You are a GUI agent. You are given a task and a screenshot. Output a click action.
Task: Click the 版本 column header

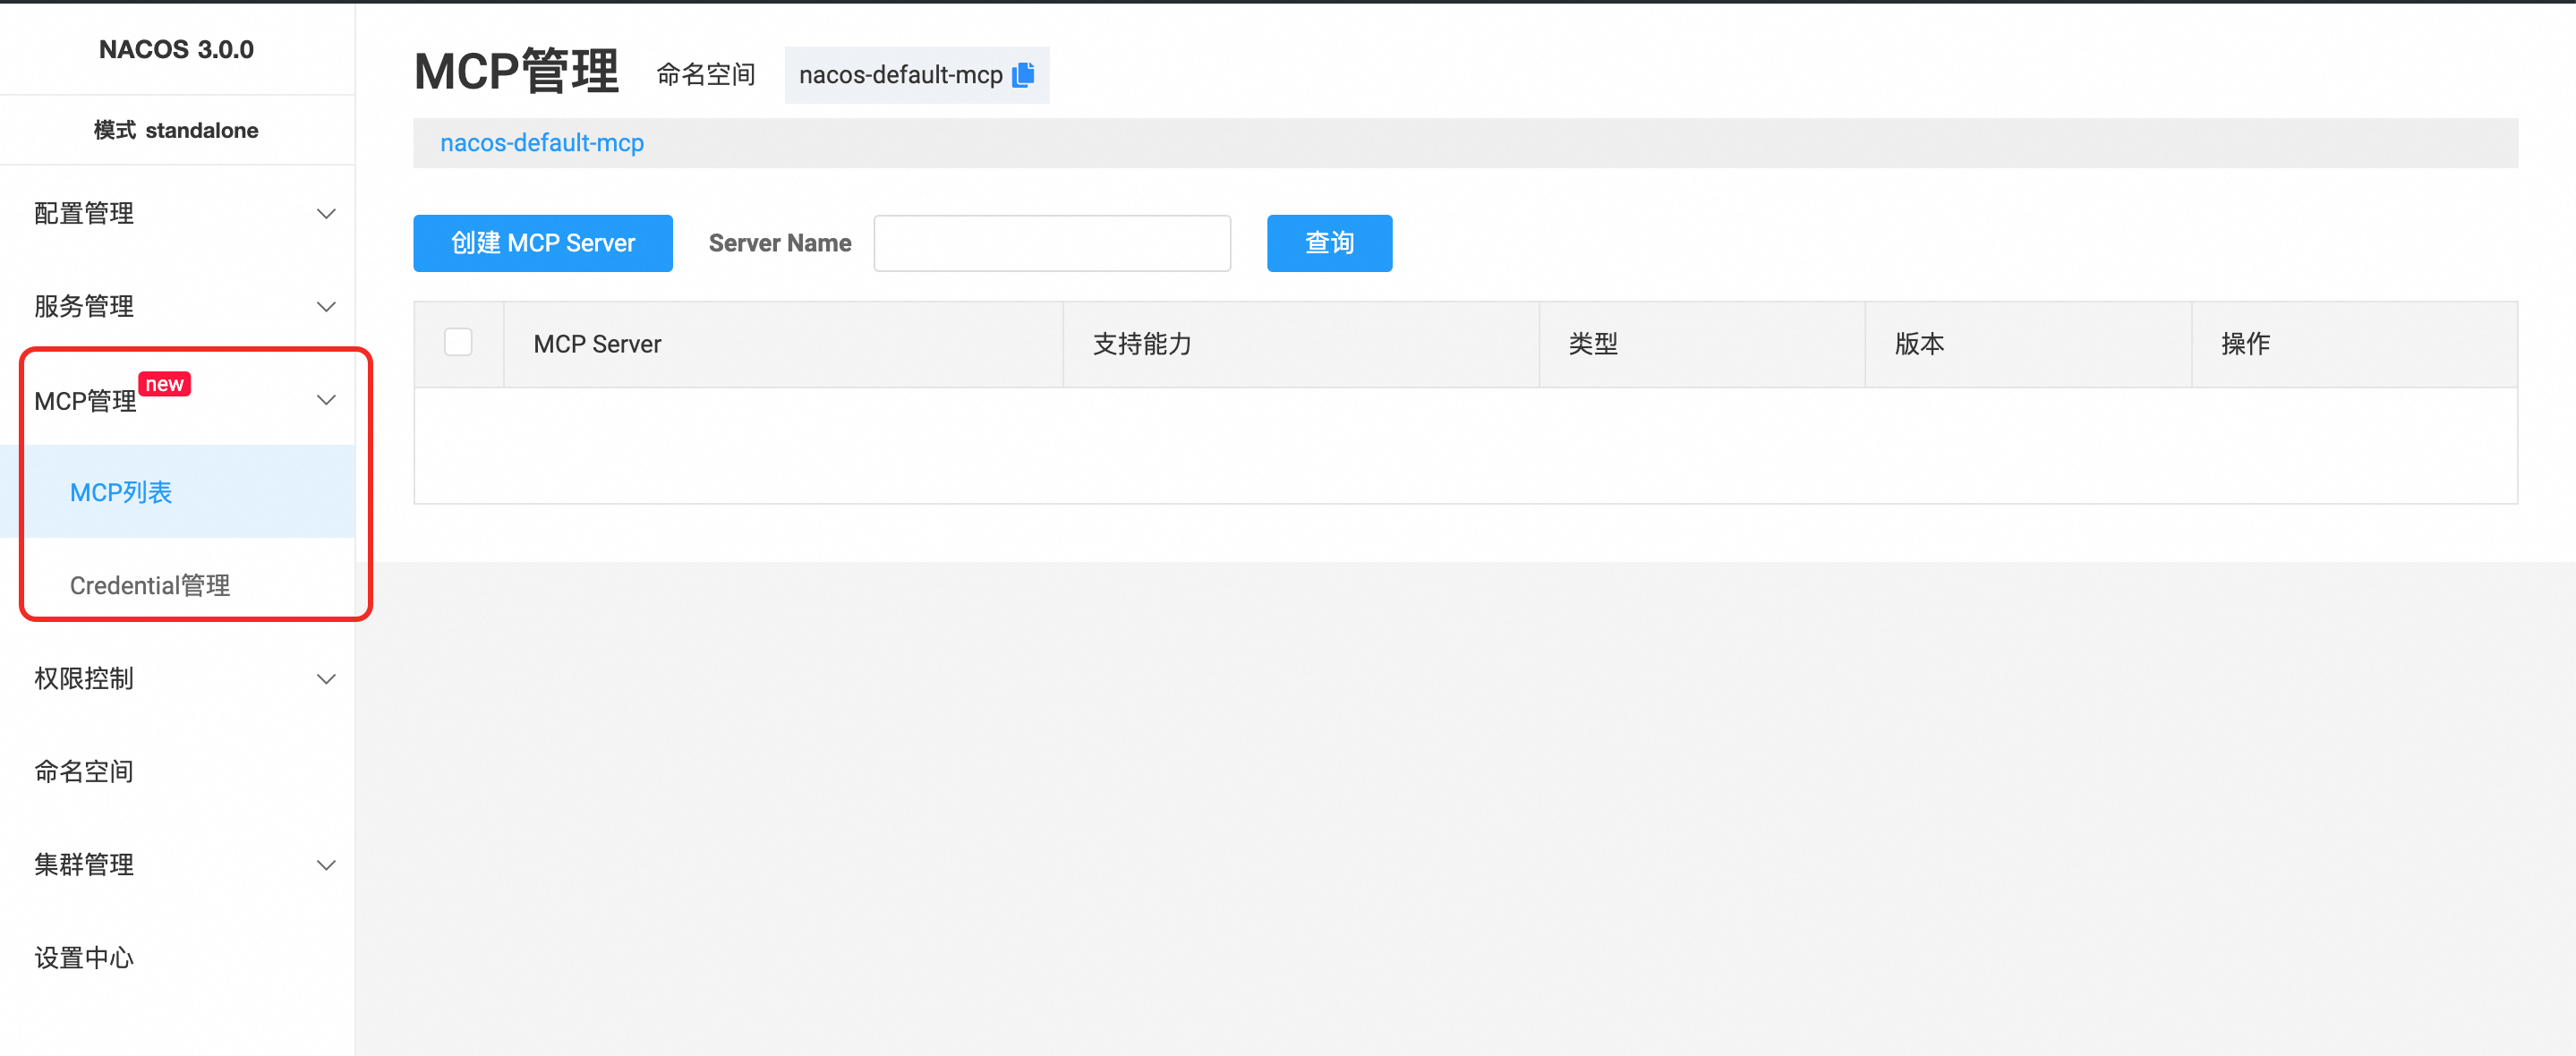tap(1918, 344)
